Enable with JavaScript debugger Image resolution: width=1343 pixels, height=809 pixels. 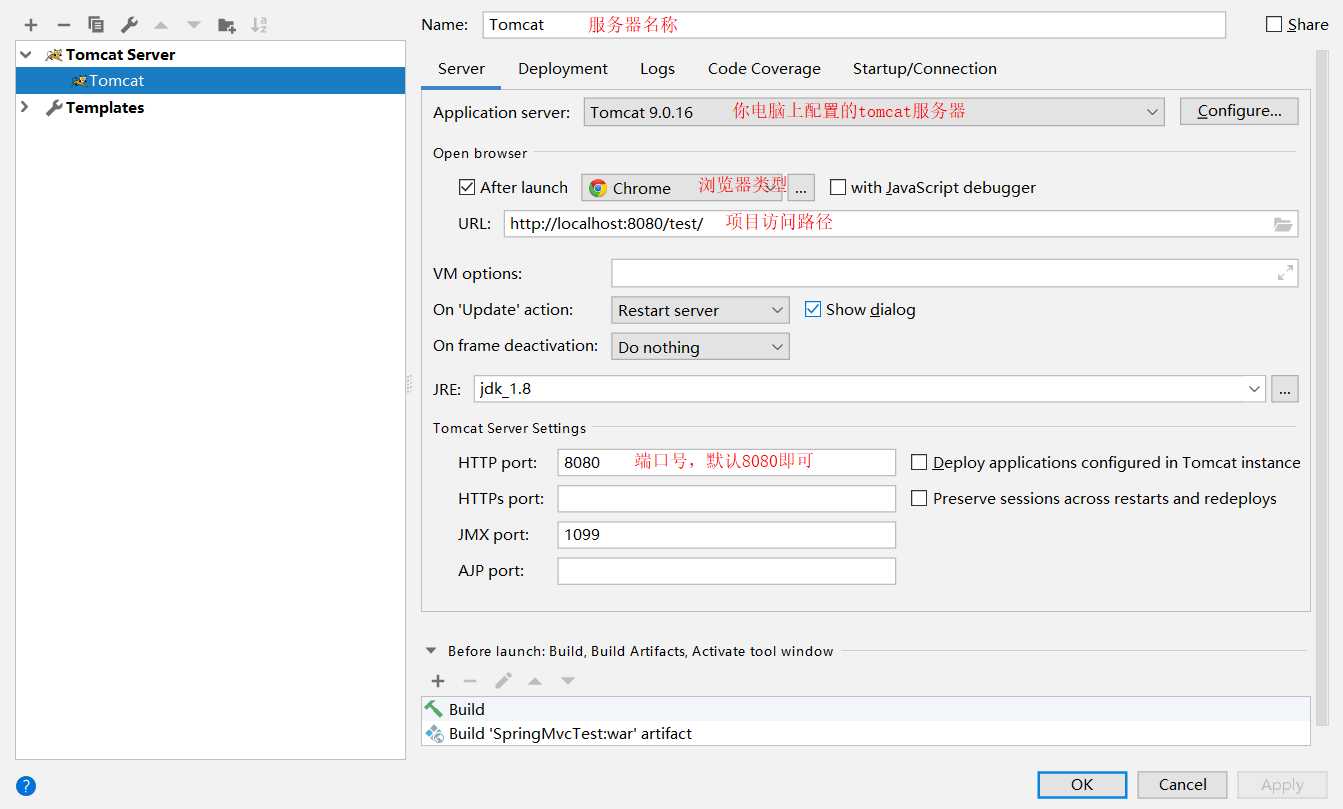838,187
